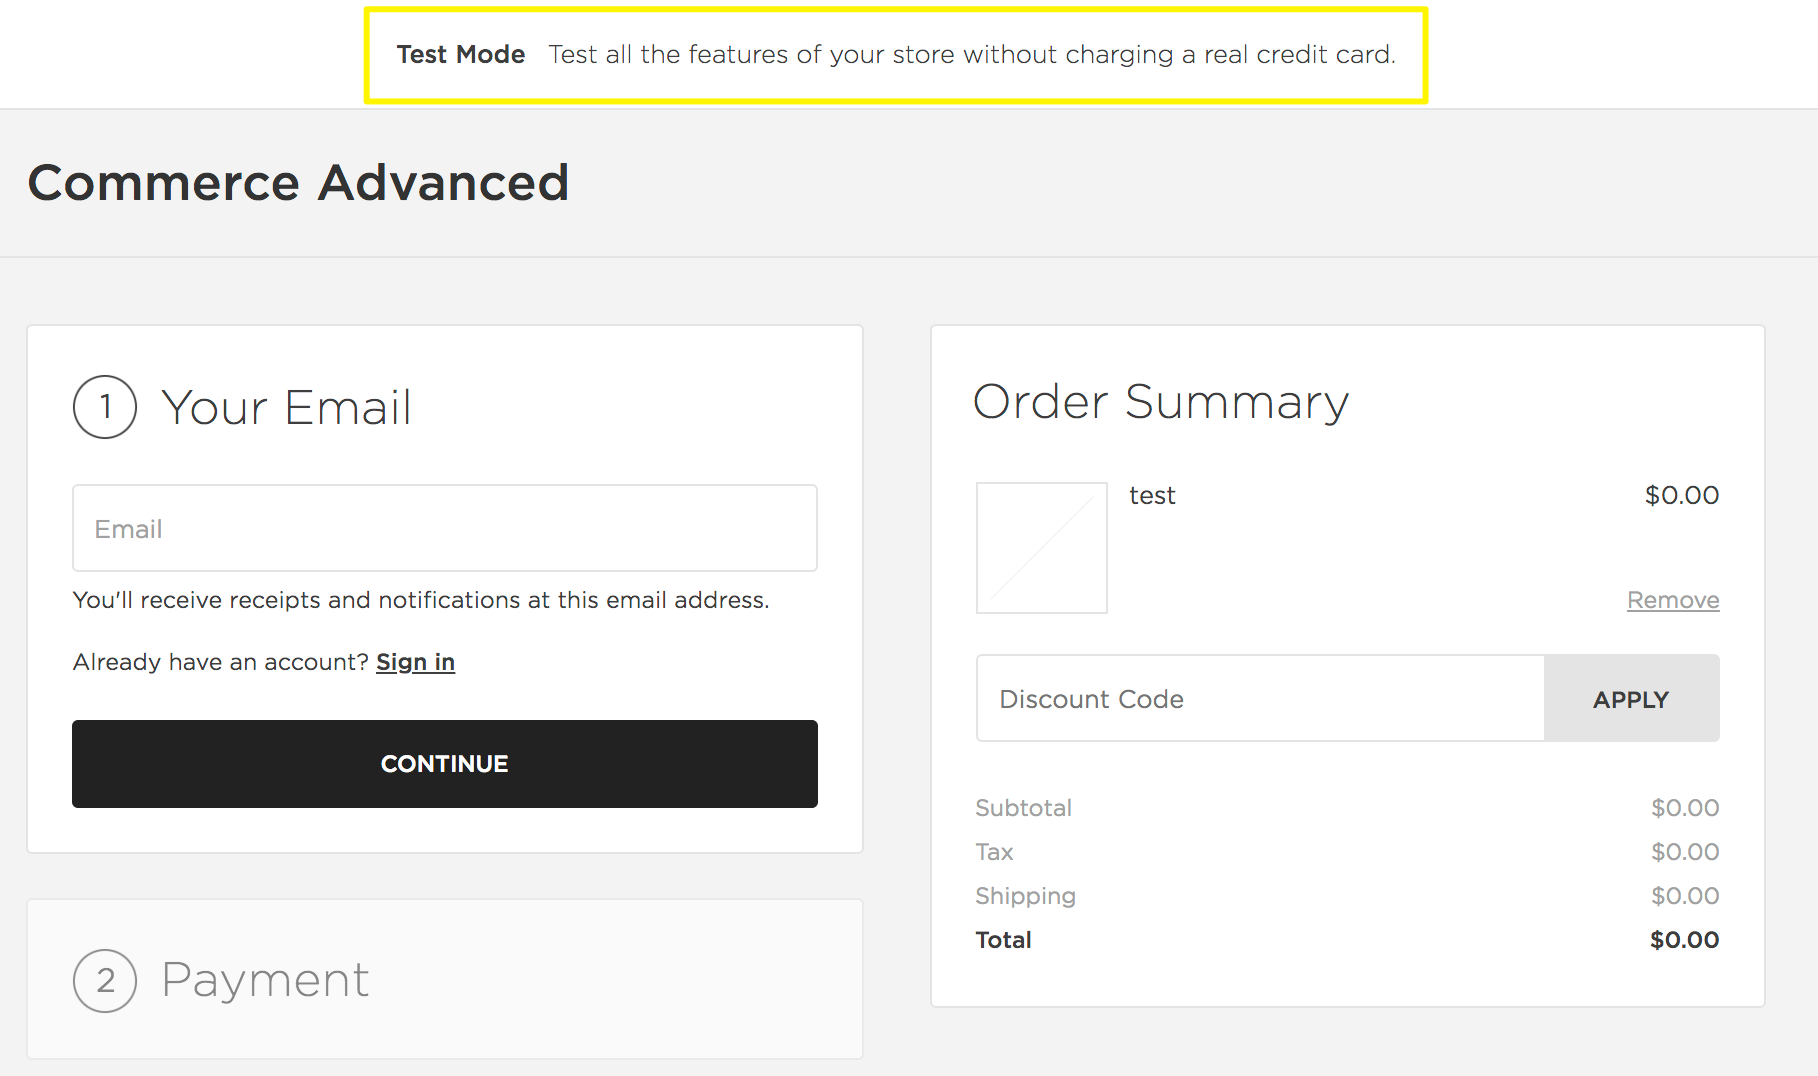The image size is (1818, 1076).
Task: Select the Payment section header
Action: click(x=264, y=980)
